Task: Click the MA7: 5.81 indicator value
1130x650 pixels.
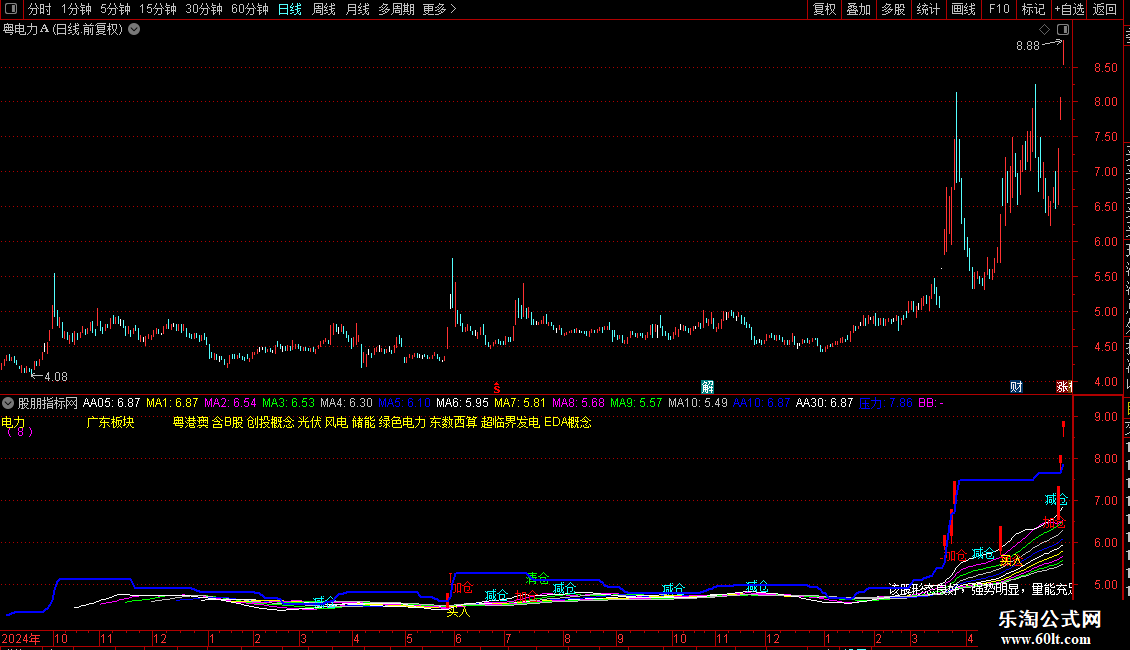Action: click(520, 403)
